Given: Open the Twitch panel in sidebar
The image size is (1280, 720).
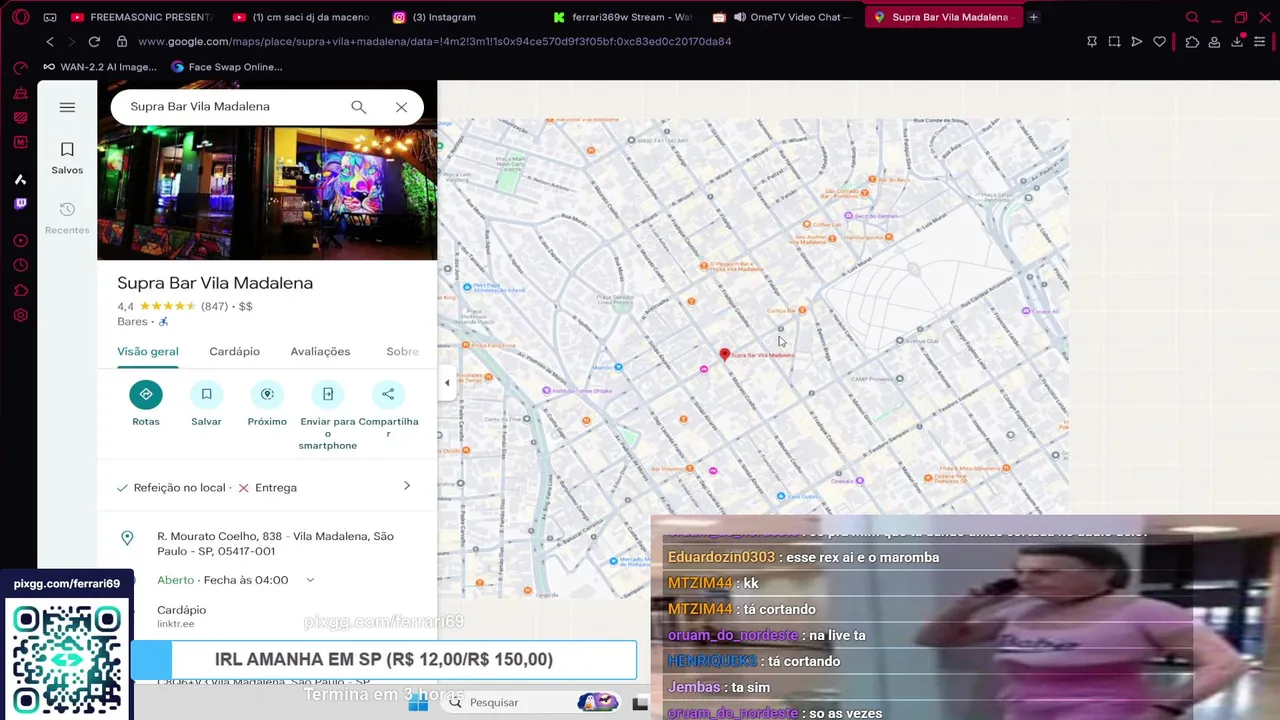Looking at the screenshot, I should tap(20, 204).
